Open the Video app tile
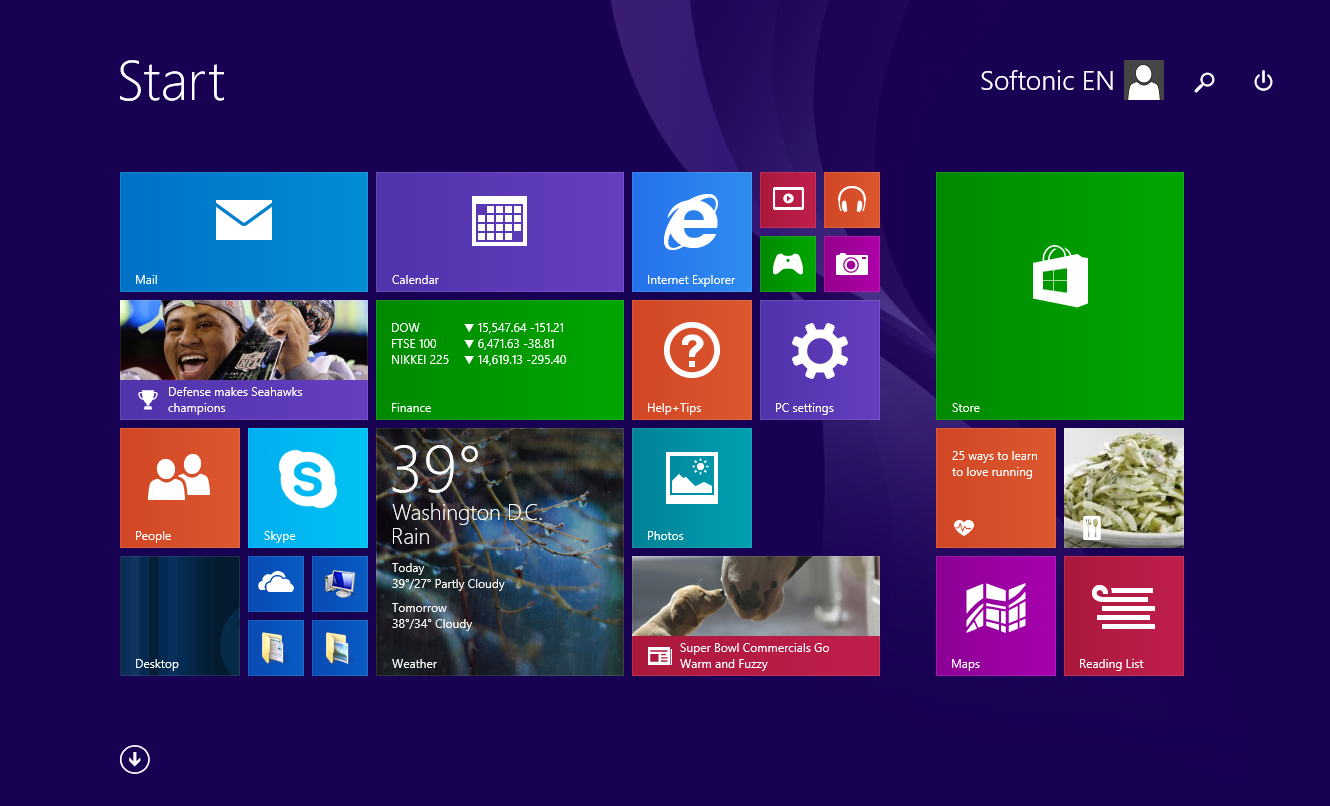This screenshot has width=1330, height=806. coord(788,200)
